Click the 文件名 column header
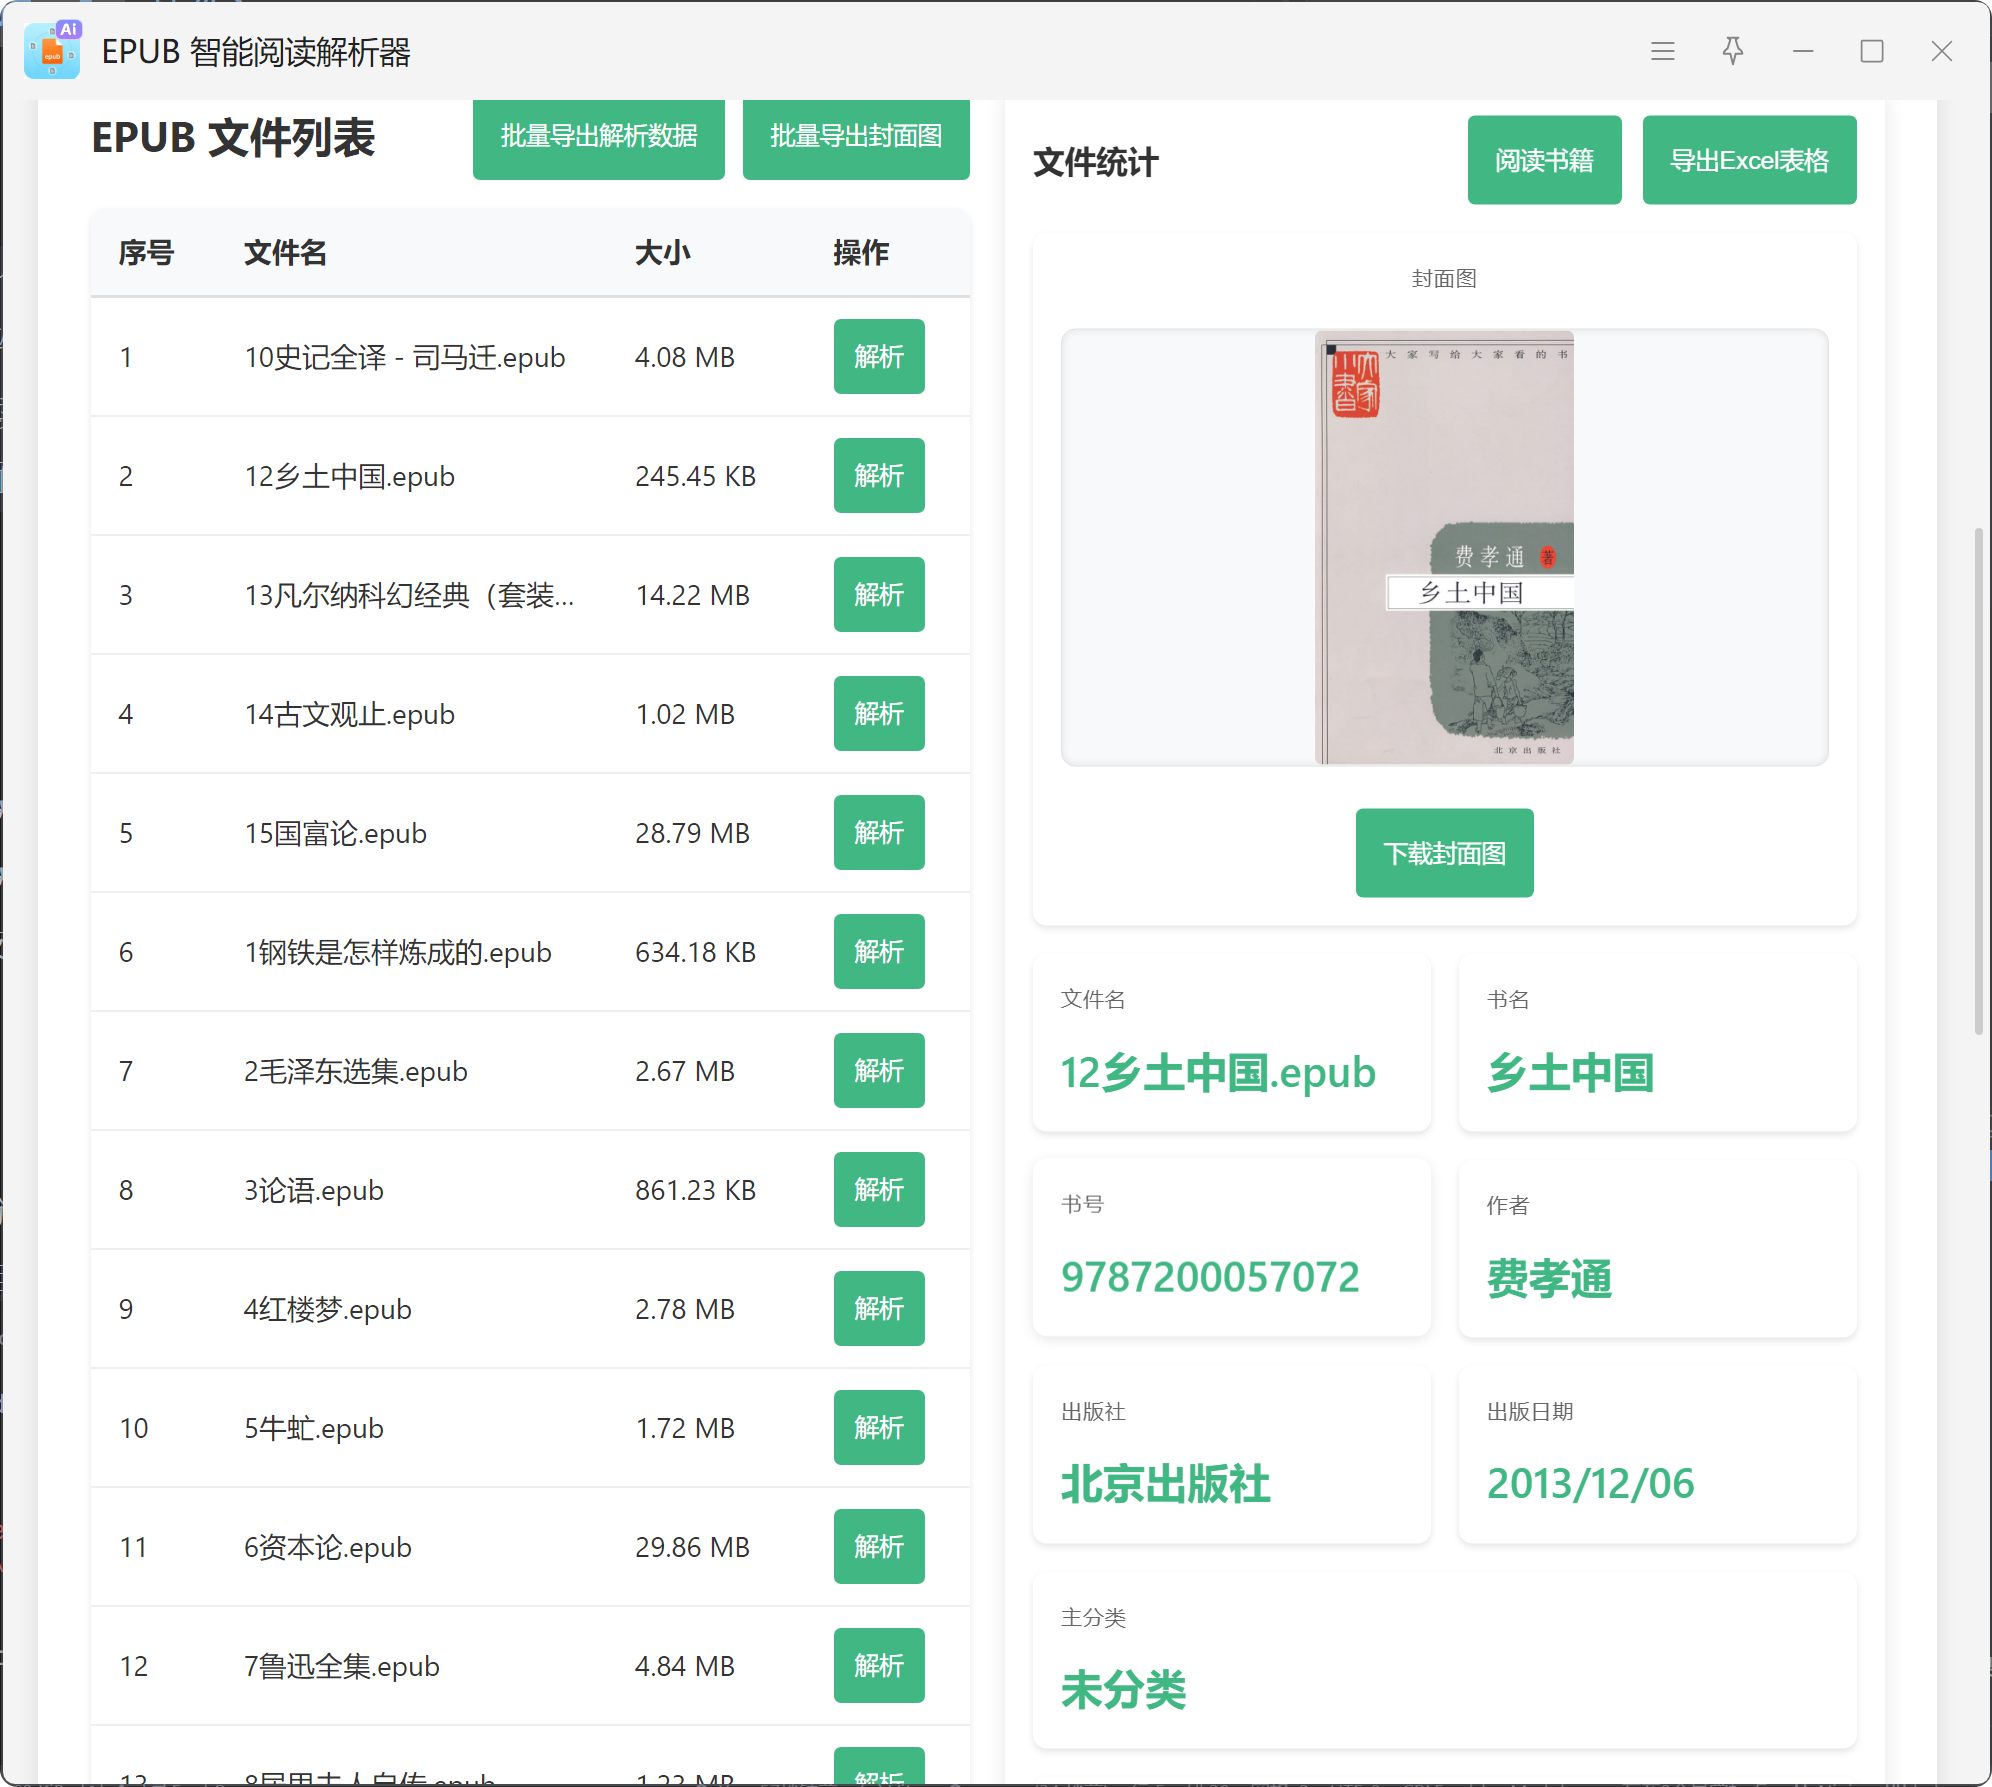Screen dimensions: 1992x1787 [286, 253]
